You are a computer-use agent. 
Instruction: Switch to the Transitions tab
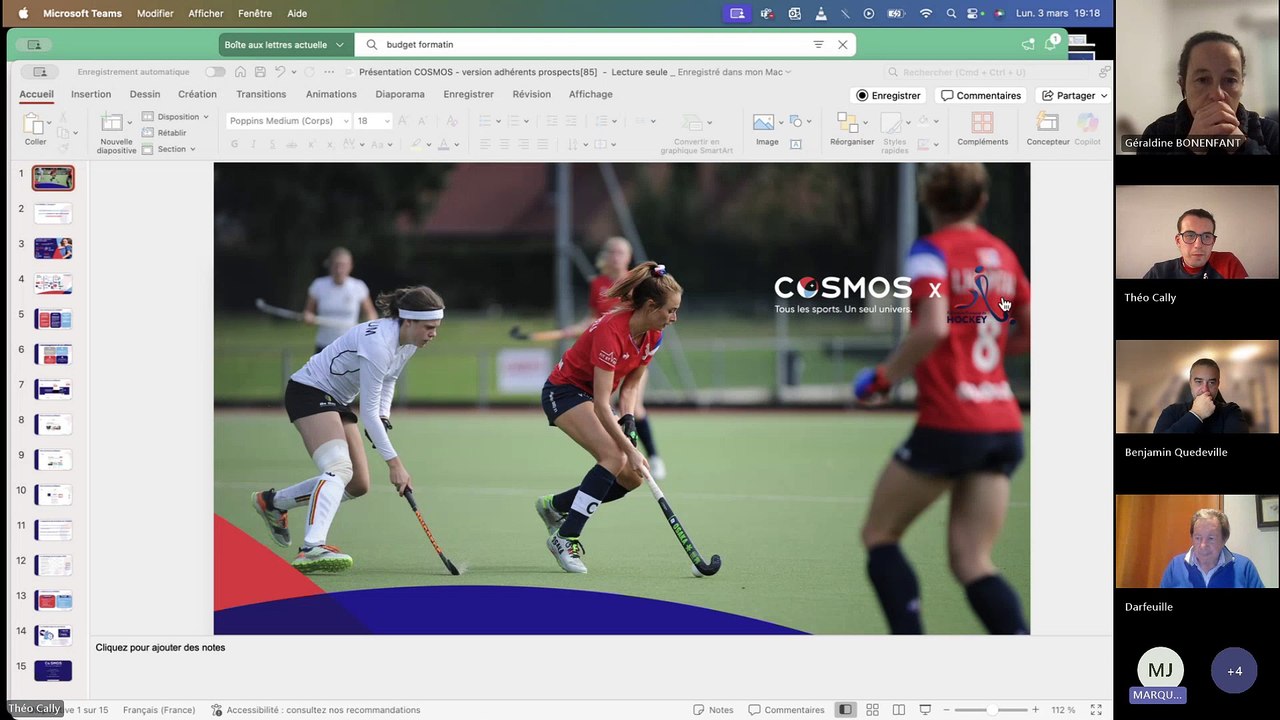(x=261, y=94)
